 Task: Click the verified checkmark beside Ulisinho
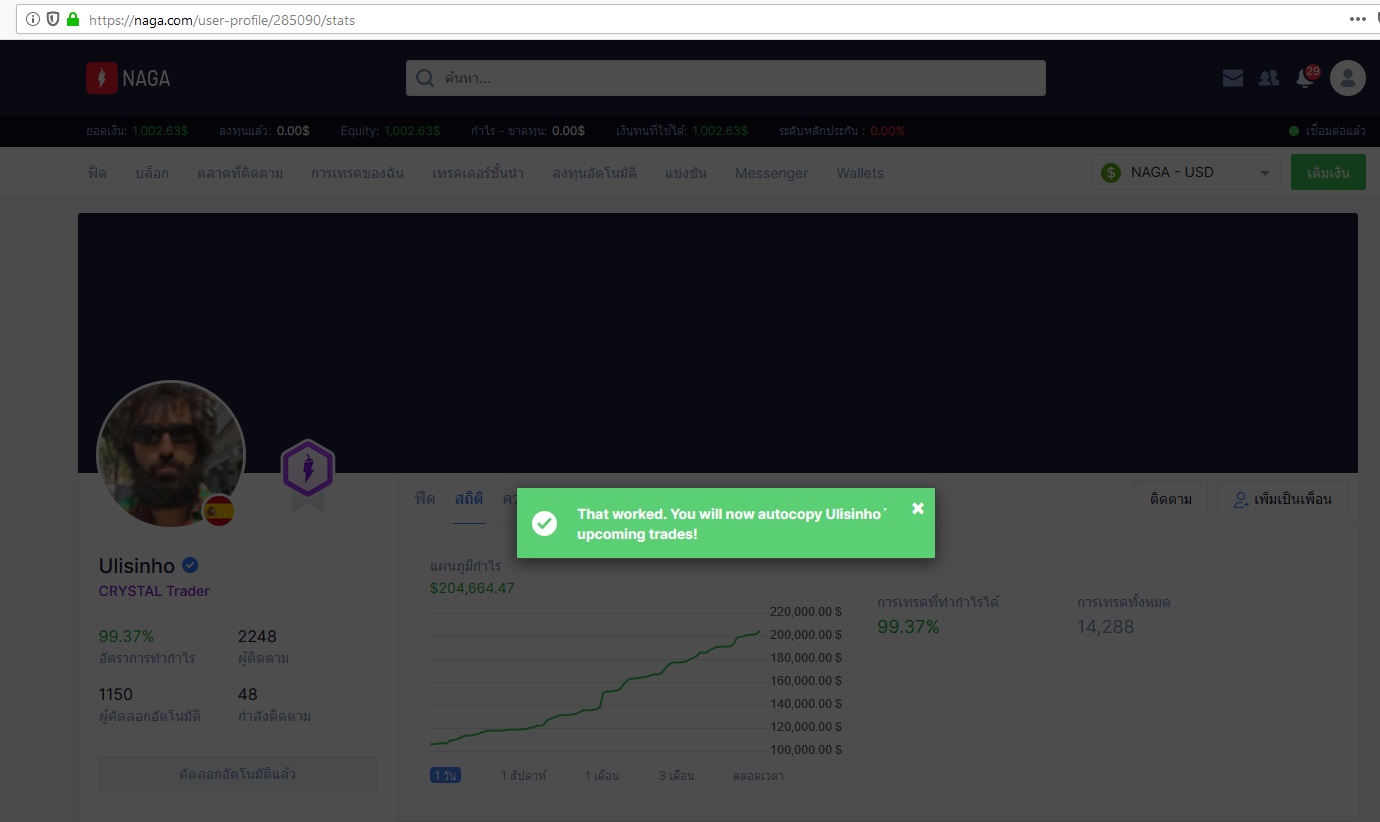[x=190, y=566]
